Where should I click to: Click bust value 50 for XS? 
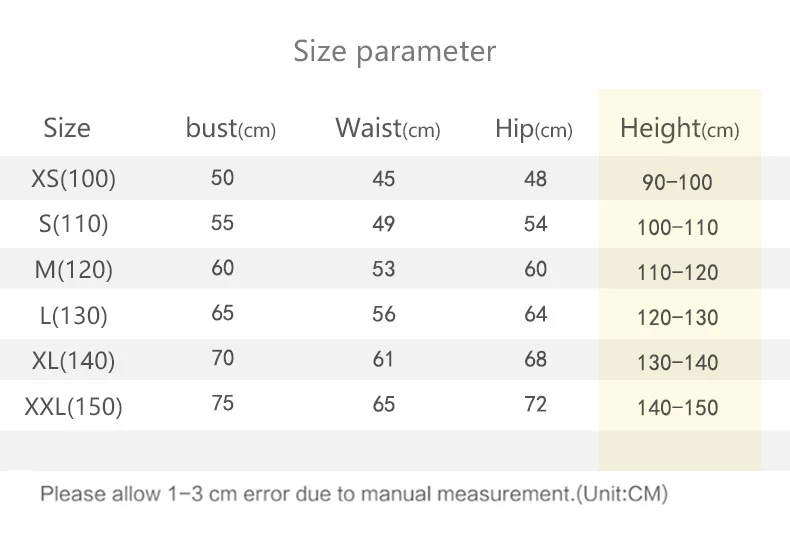tap(222, 178)
